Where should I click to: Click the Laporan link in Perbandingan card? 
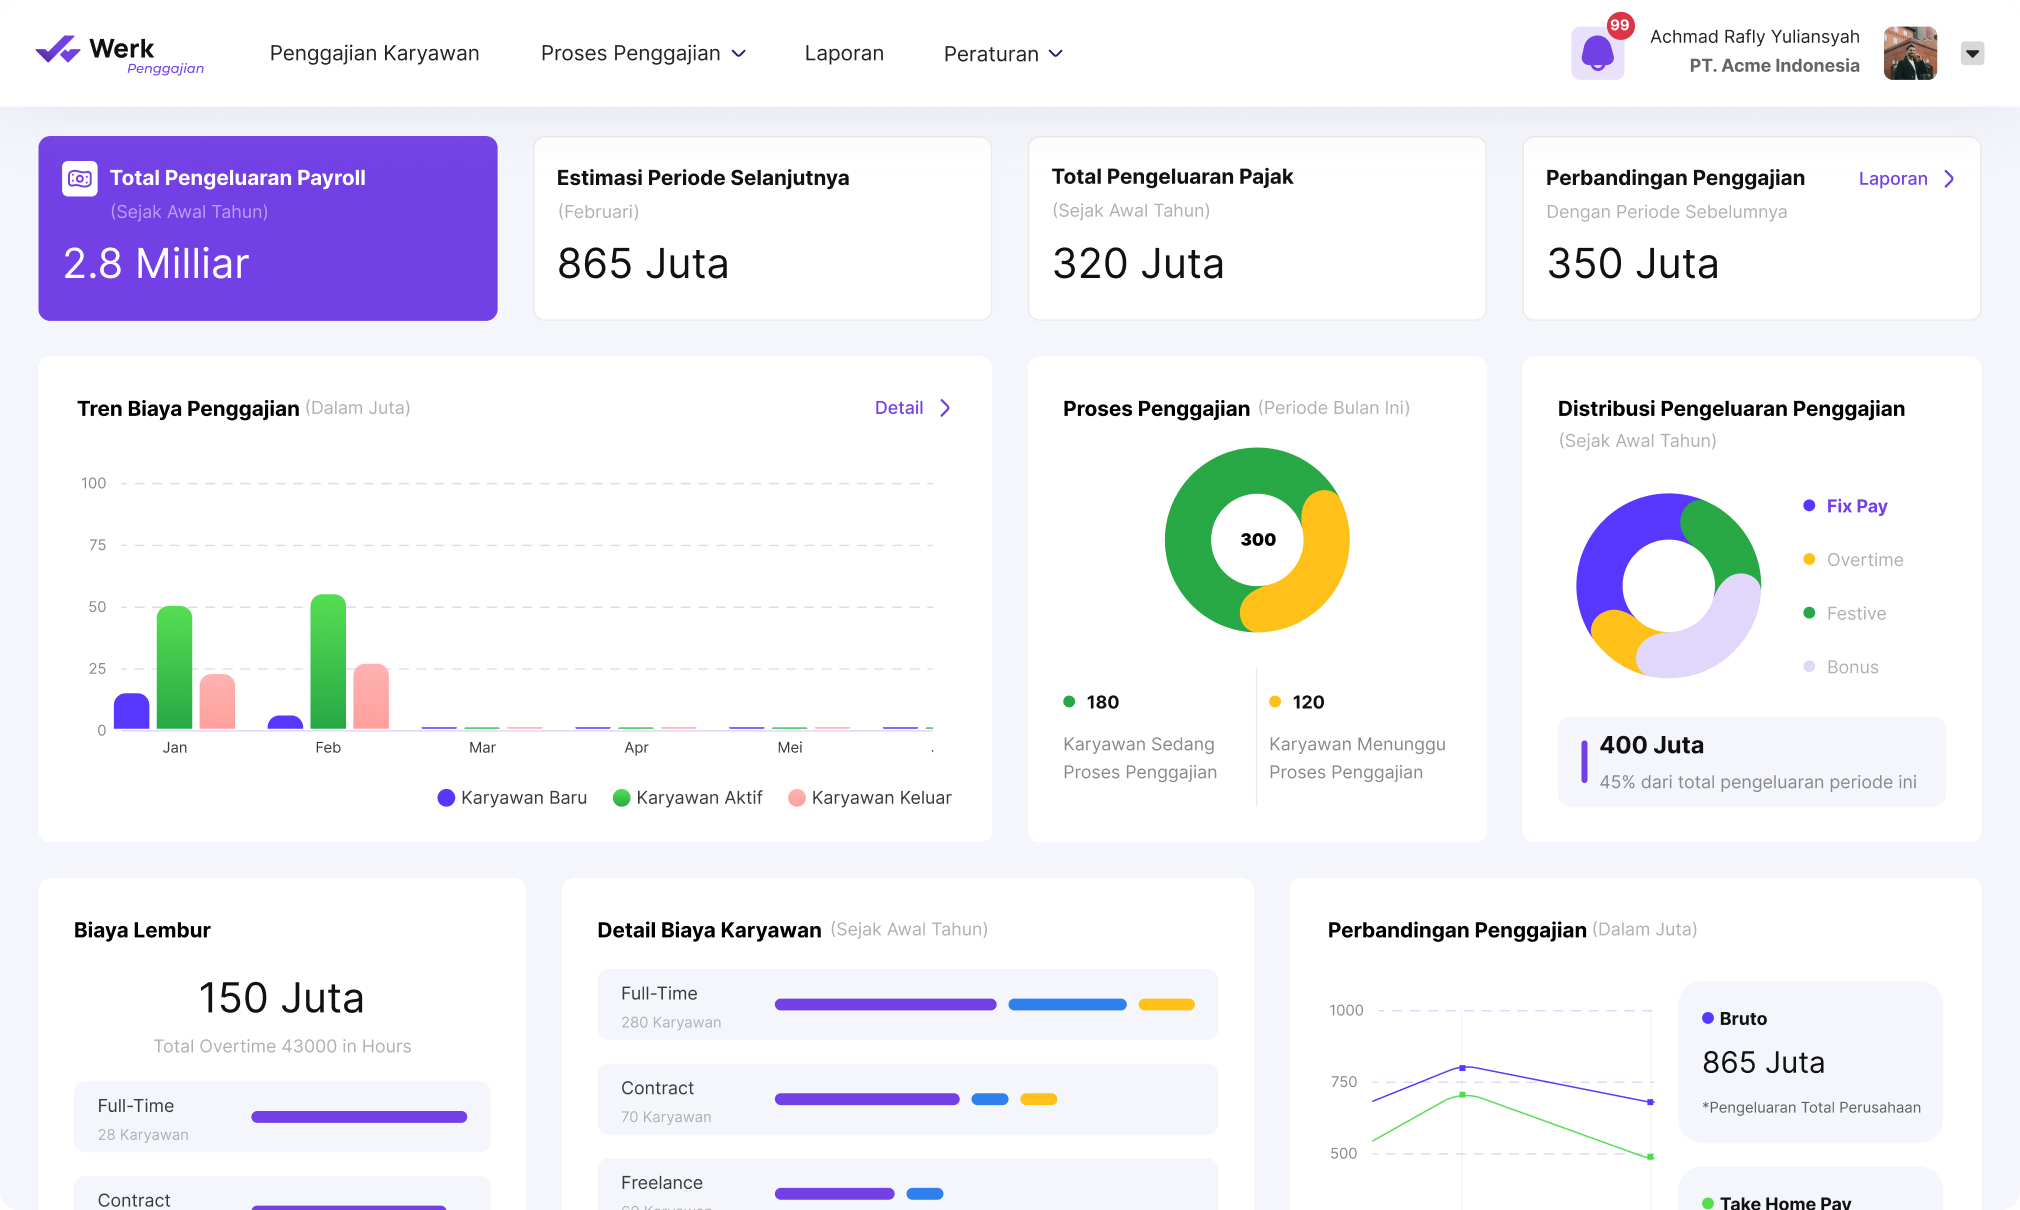[x=1893, y=179]
